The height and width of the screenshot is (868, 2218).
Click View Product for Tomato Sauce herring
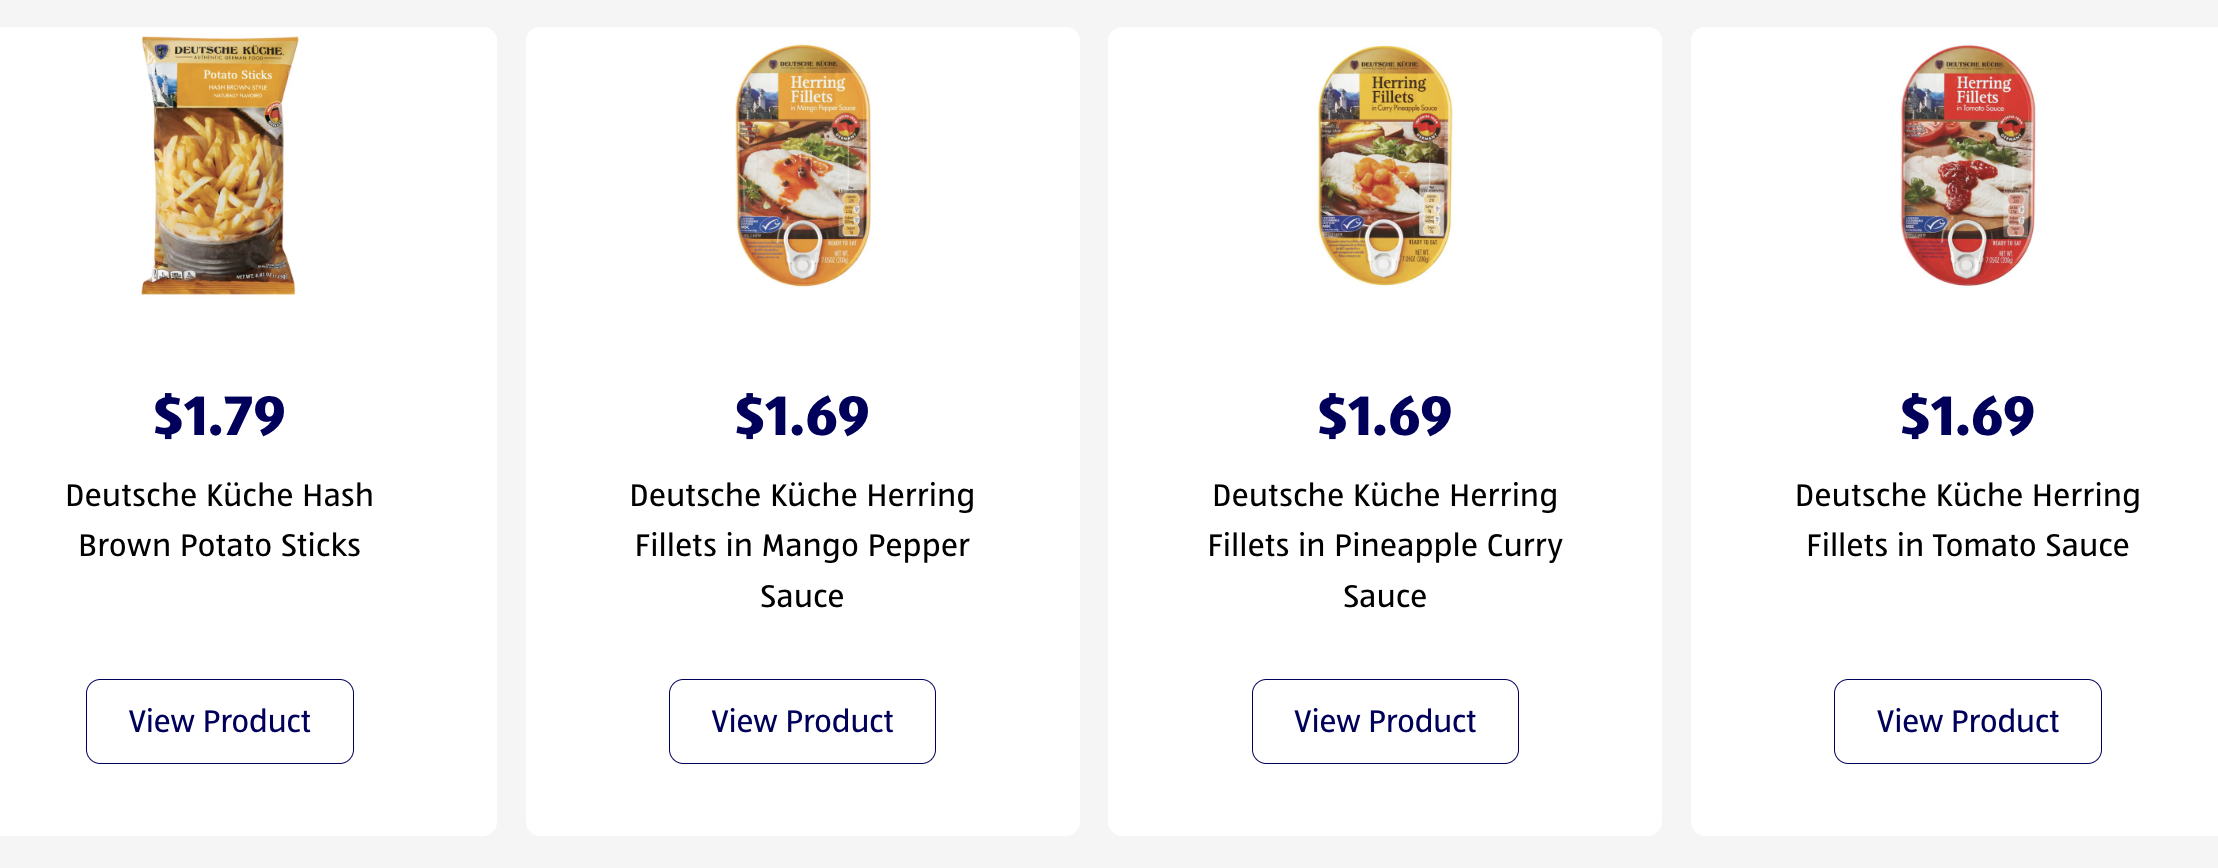point(1967,721)
